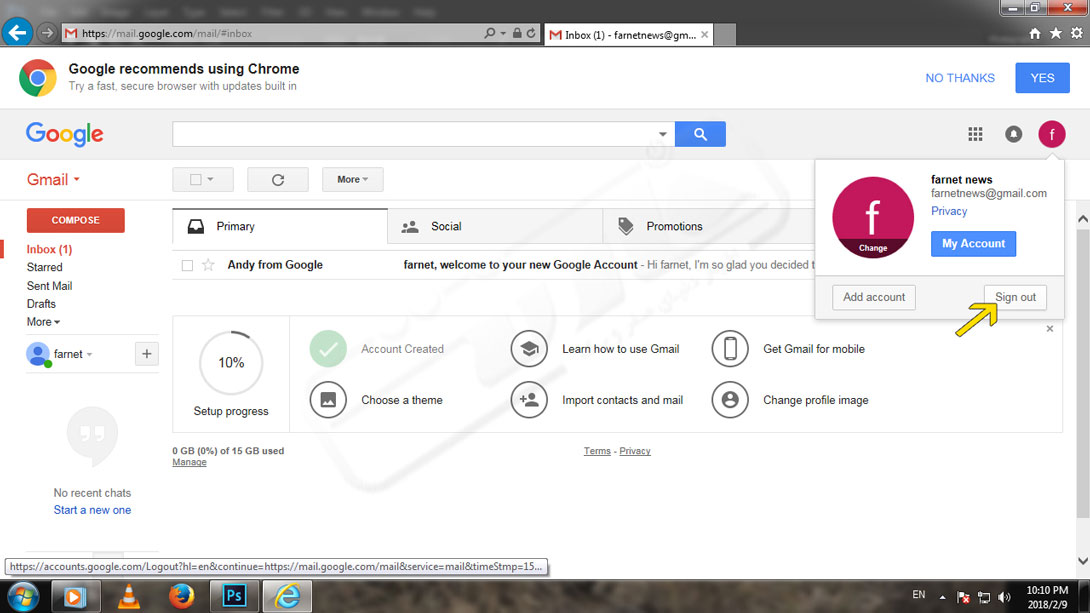Click the Learn how to use Gmail icon
The width and height of the screenshot is (1090, 613).
click(x=529, y=349)
